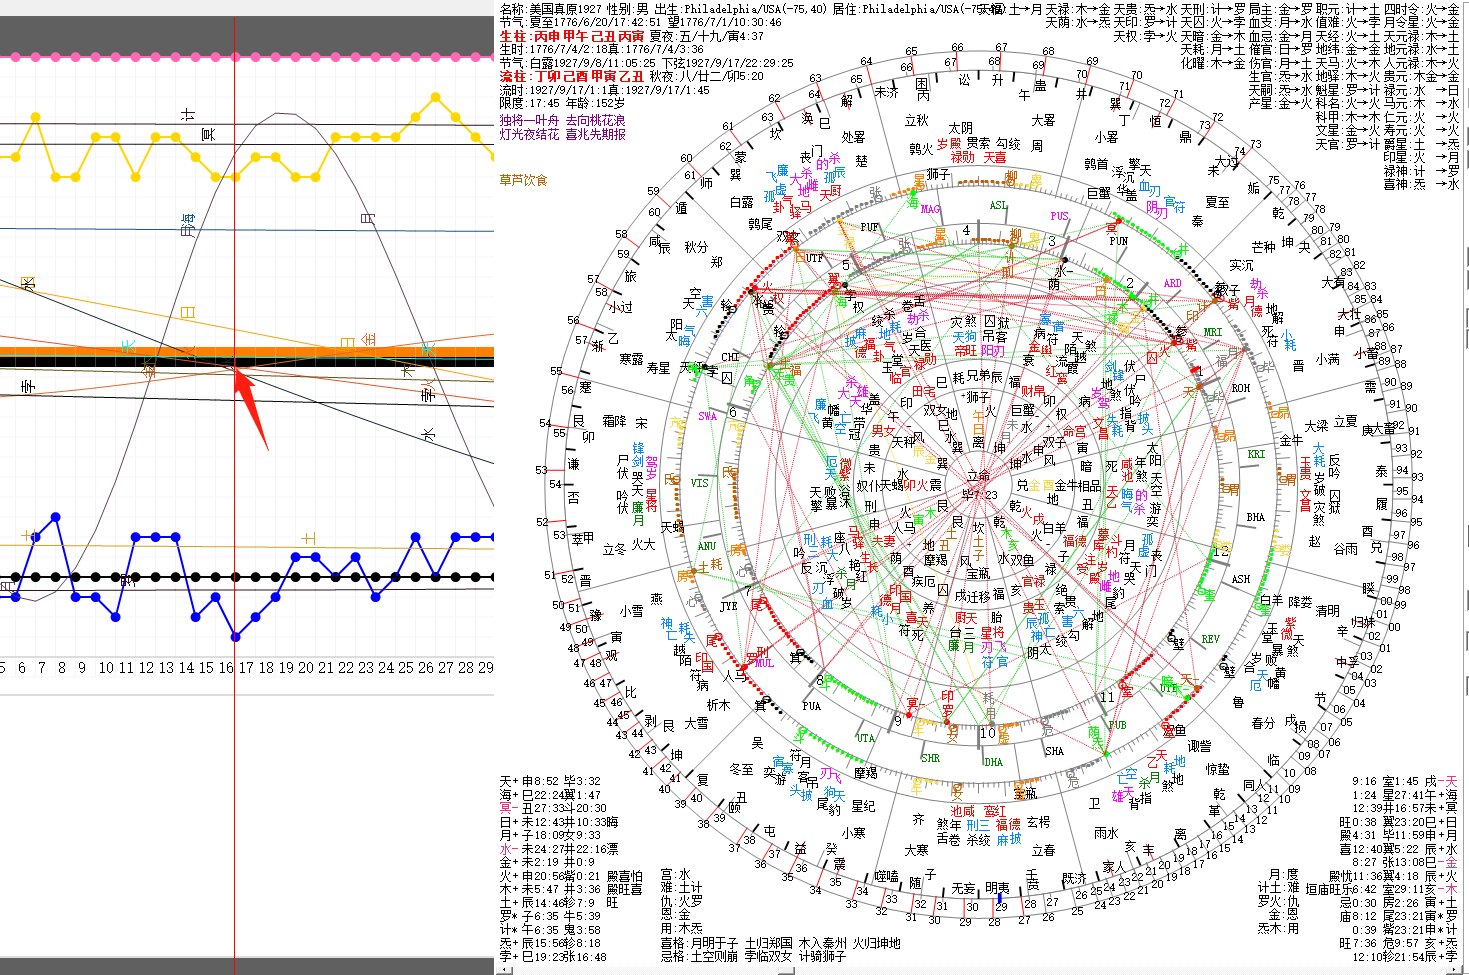The image size is (1469, 975).
Task: Click the lowest blue data point on graph
Action: (236, 636)
